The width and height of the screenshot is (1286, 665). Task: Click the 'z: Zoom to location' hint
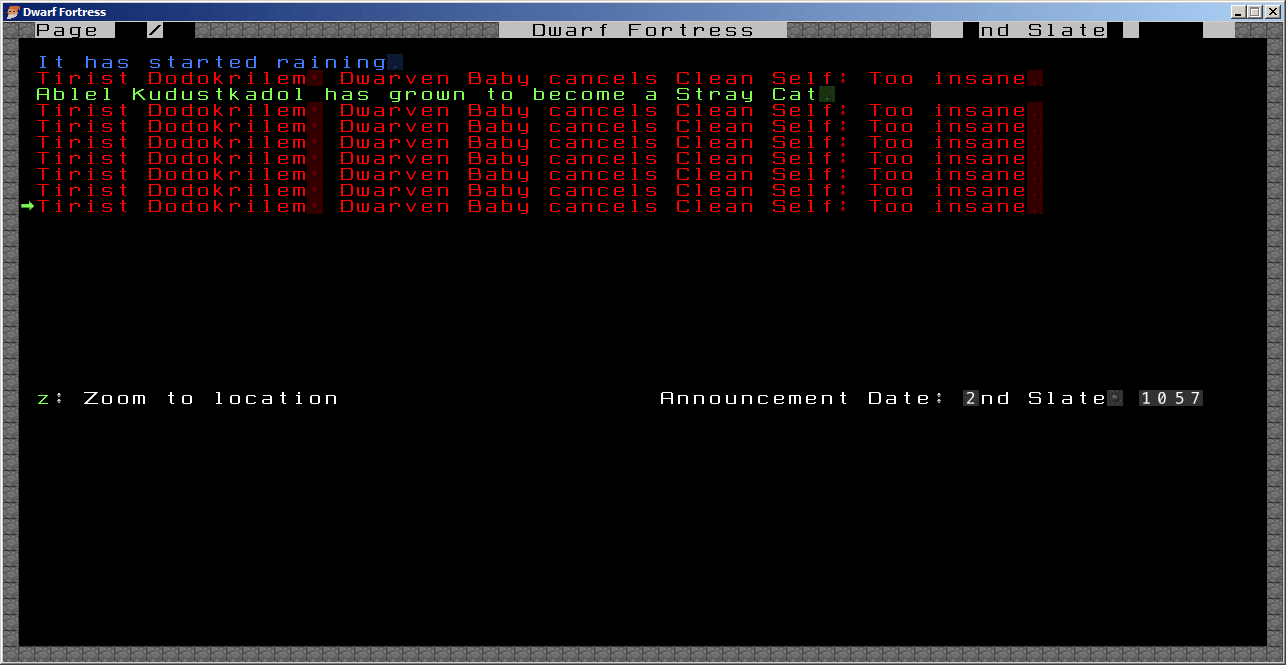(187, 399)
